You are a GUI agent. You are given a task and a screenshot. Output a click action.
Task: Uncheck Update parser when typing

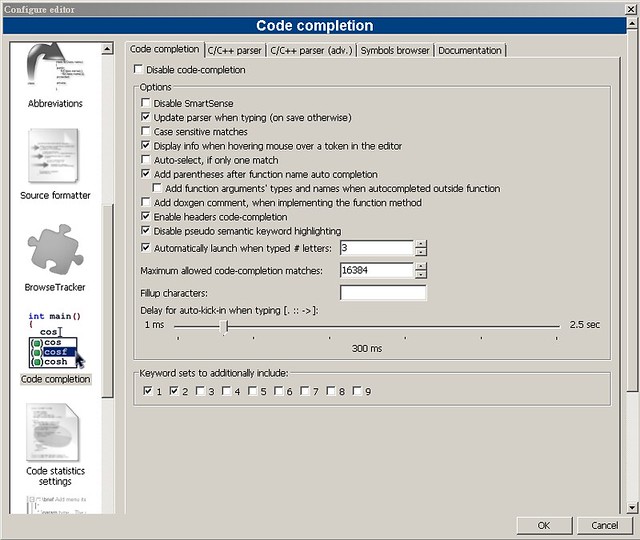(x=145, y=117)
